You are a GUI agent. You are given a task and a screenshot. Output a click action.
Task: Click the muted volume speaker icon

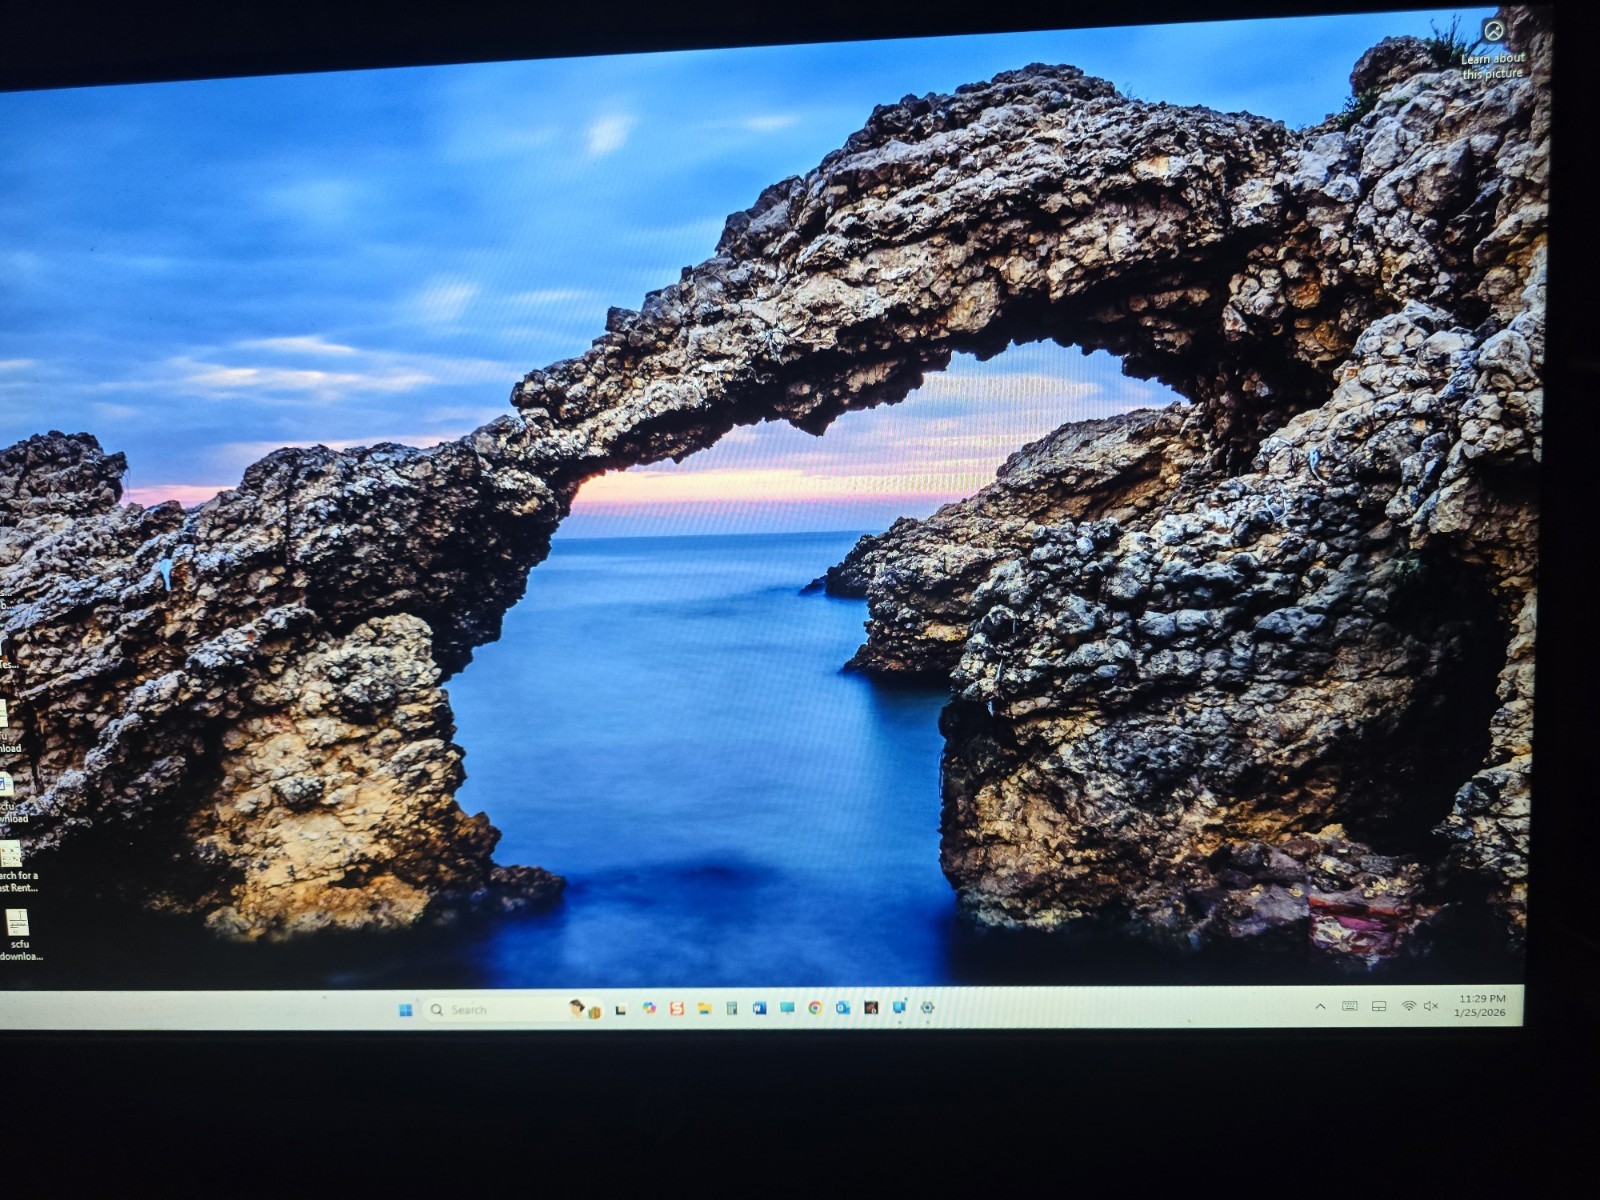coord(1431,1005)
